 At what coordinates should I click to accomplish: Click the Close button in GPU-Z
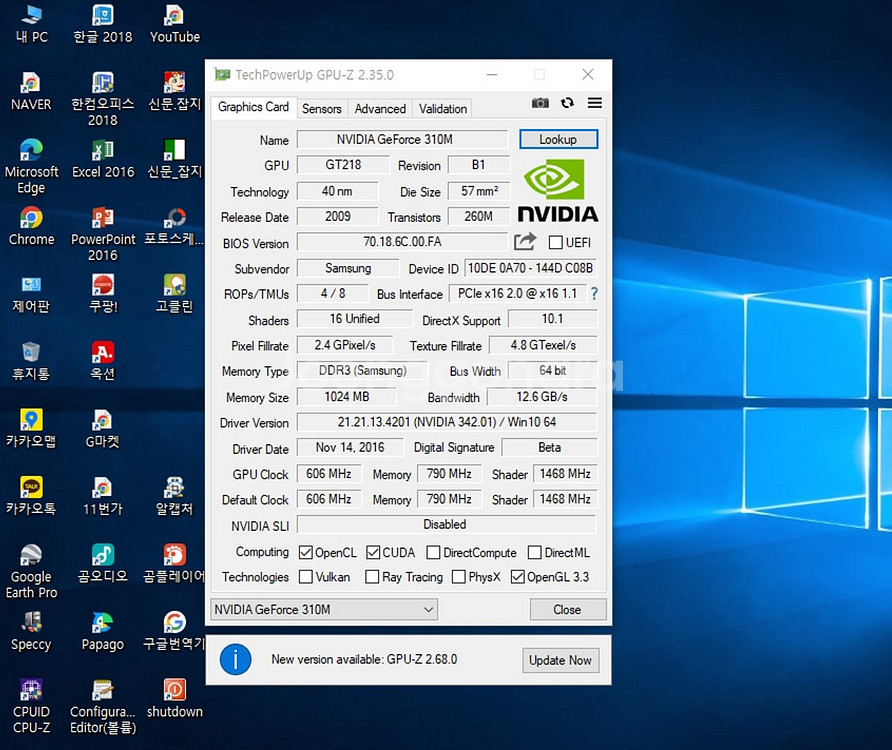point(567,609)
